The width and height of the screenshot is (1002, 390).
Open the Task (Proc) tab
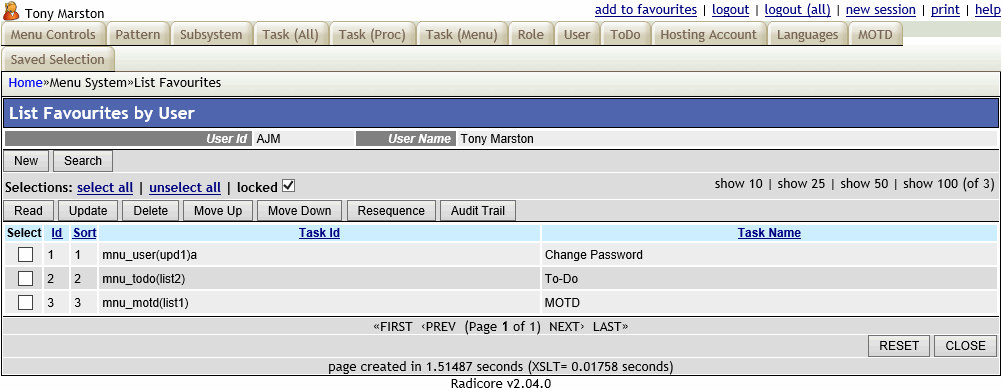[373, 35]
